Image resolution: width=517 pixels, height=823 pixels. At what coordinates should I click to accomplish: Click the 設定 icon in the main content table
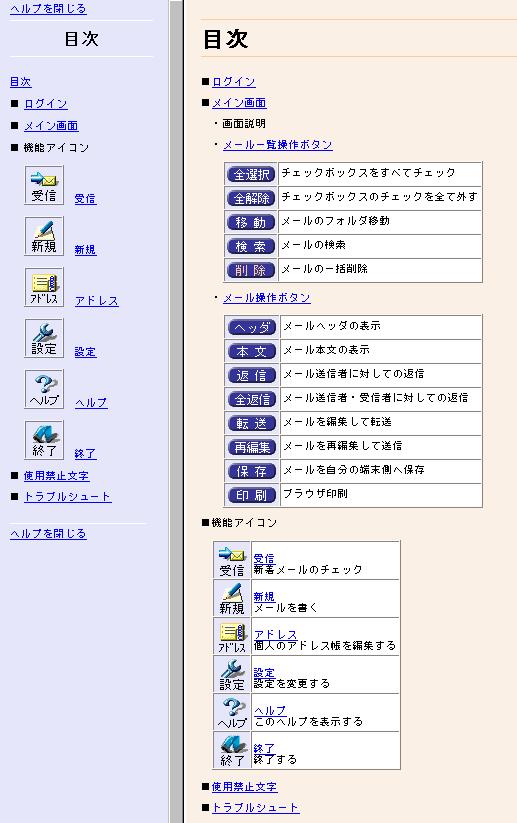[232, 674]
